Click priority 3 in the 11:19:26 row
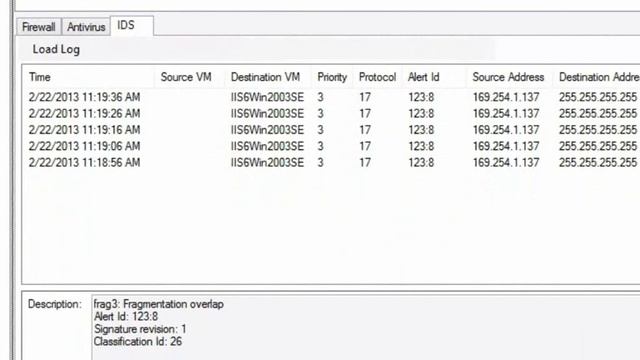640x360 pixels. (x=320, y=113)
